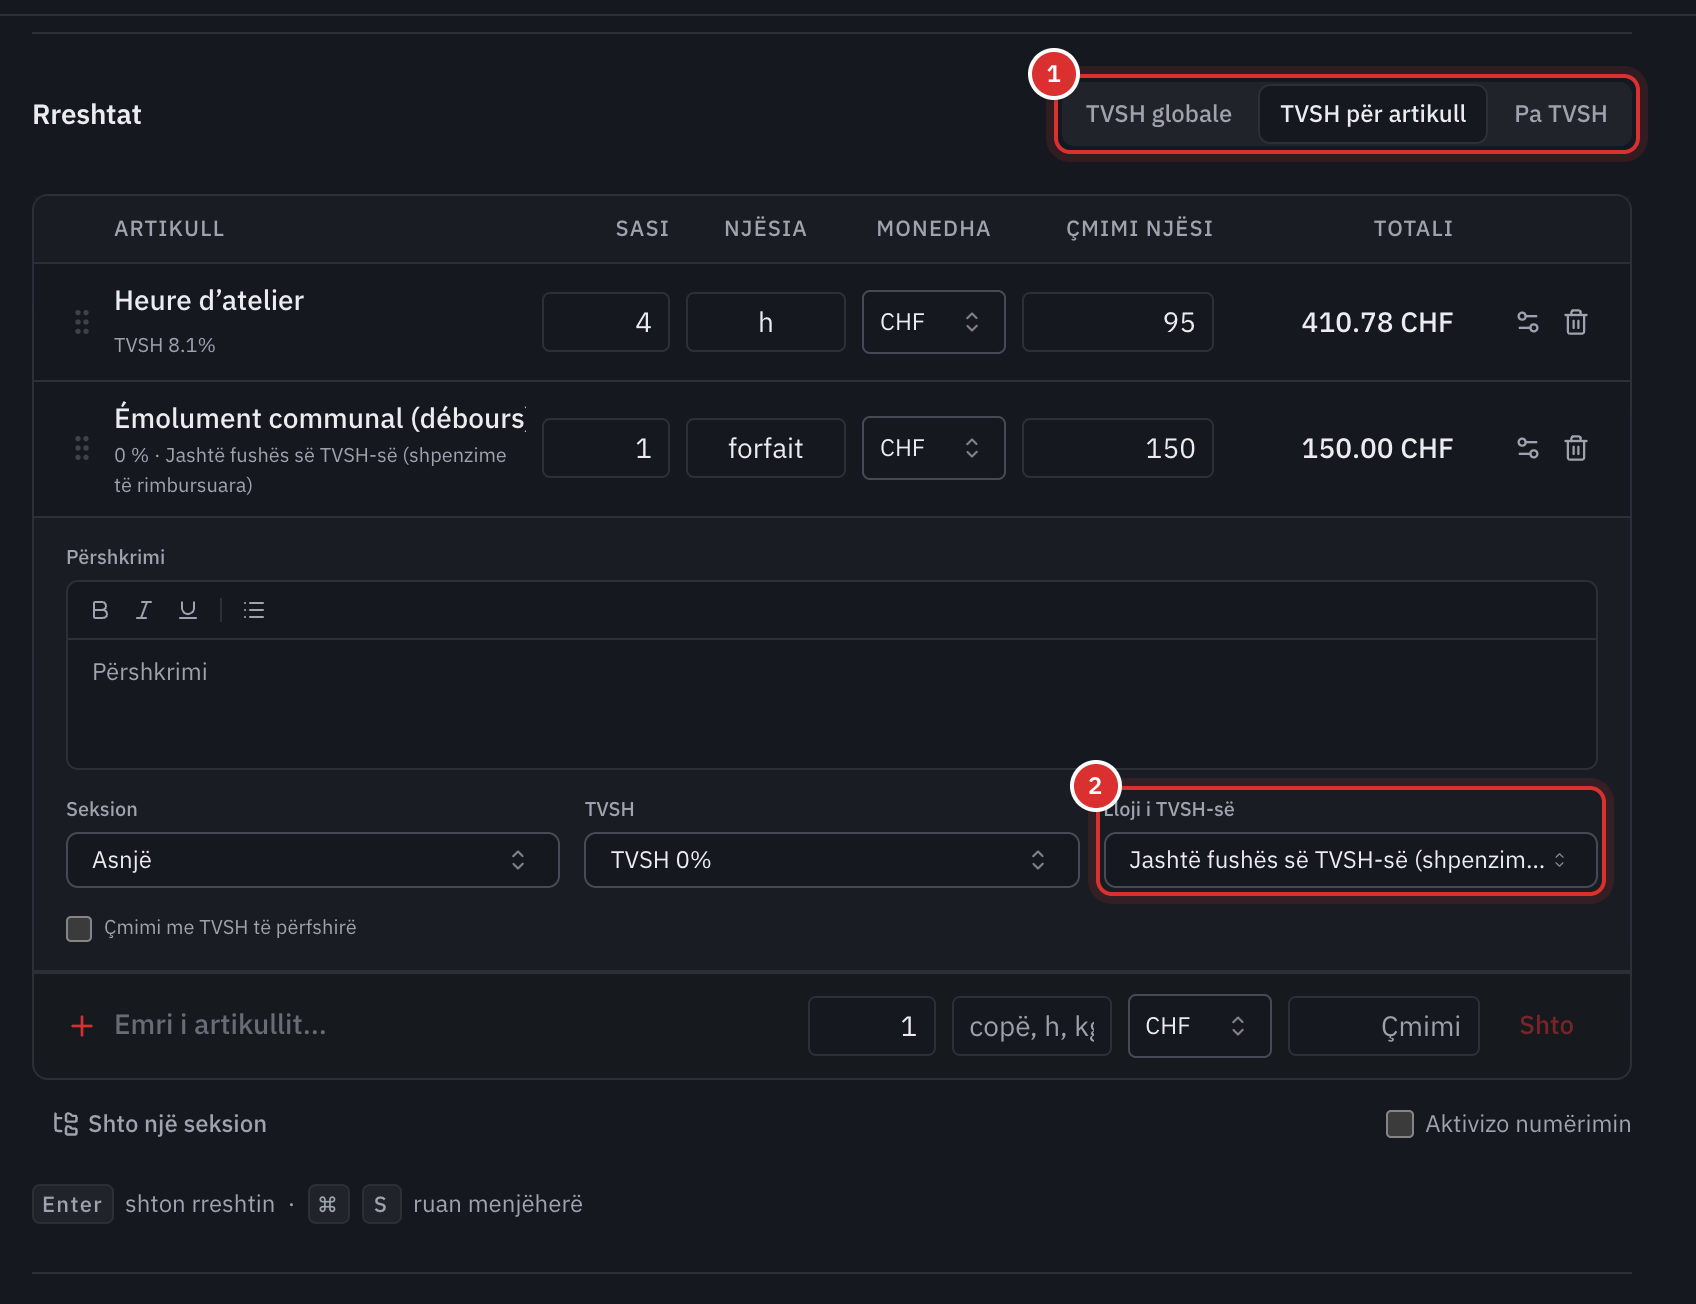1696x1304 pixels.
Task: Edit unit field showing forfait
Action: click(766, 448)
